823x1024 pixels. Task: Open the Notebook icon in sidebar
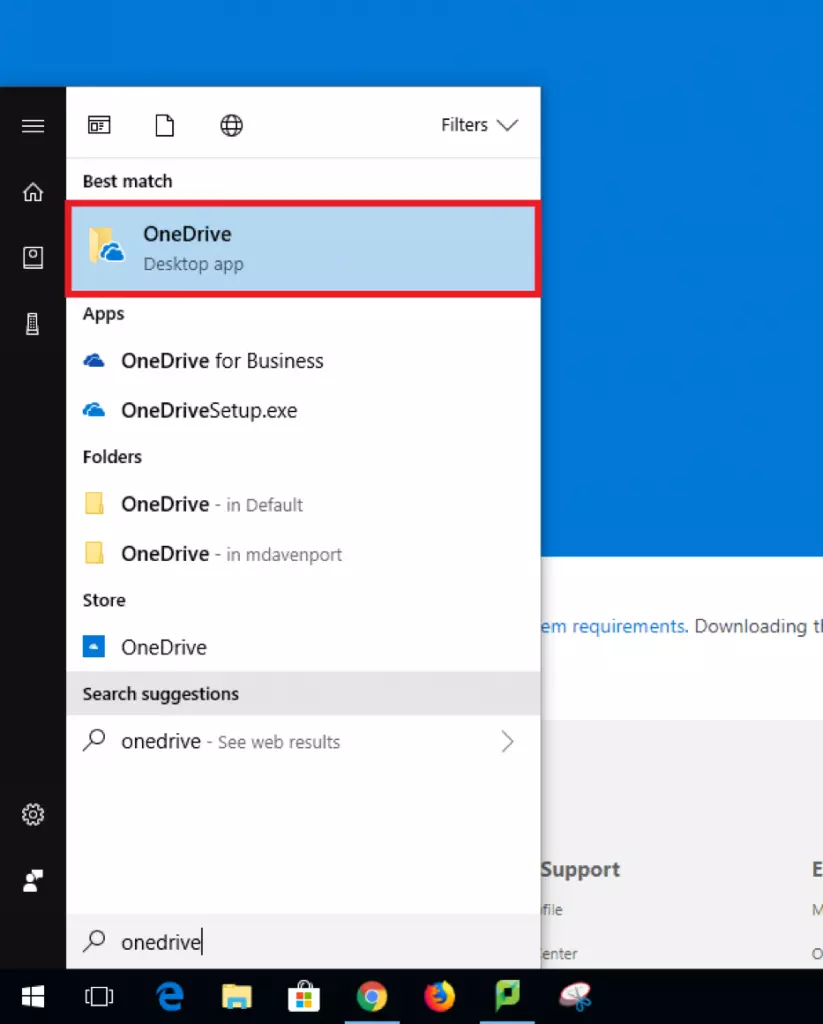[33, 258]
